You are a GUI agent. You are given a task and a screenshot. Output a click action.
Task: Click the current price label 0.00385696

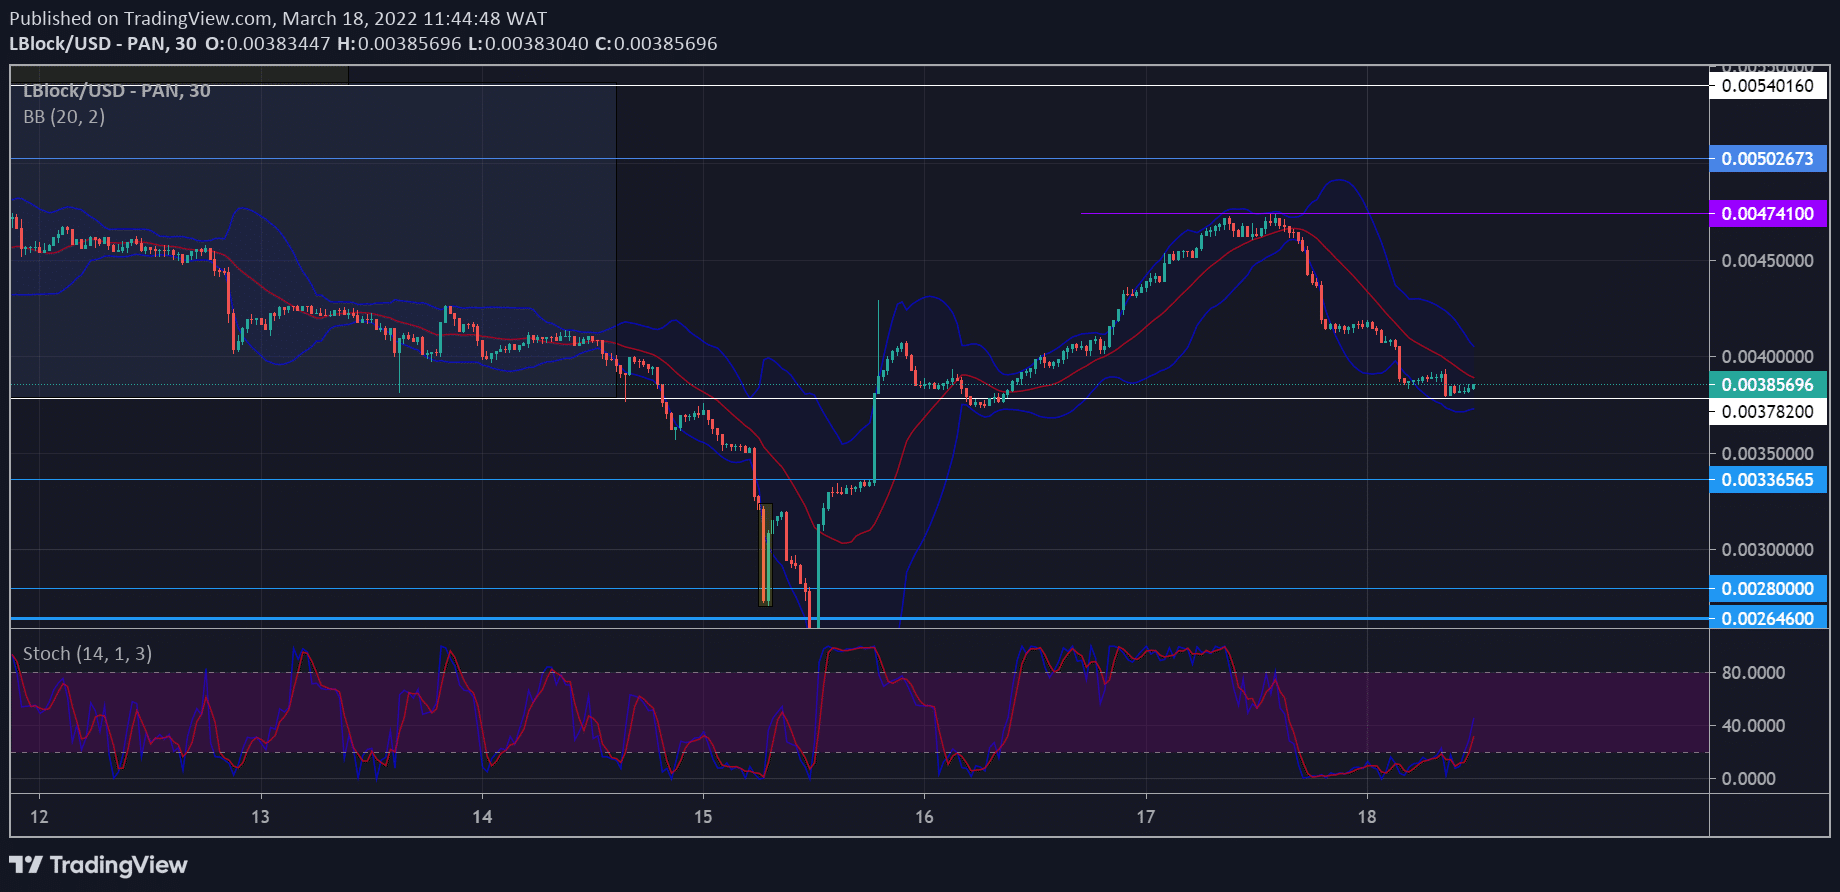[1768, 385]
